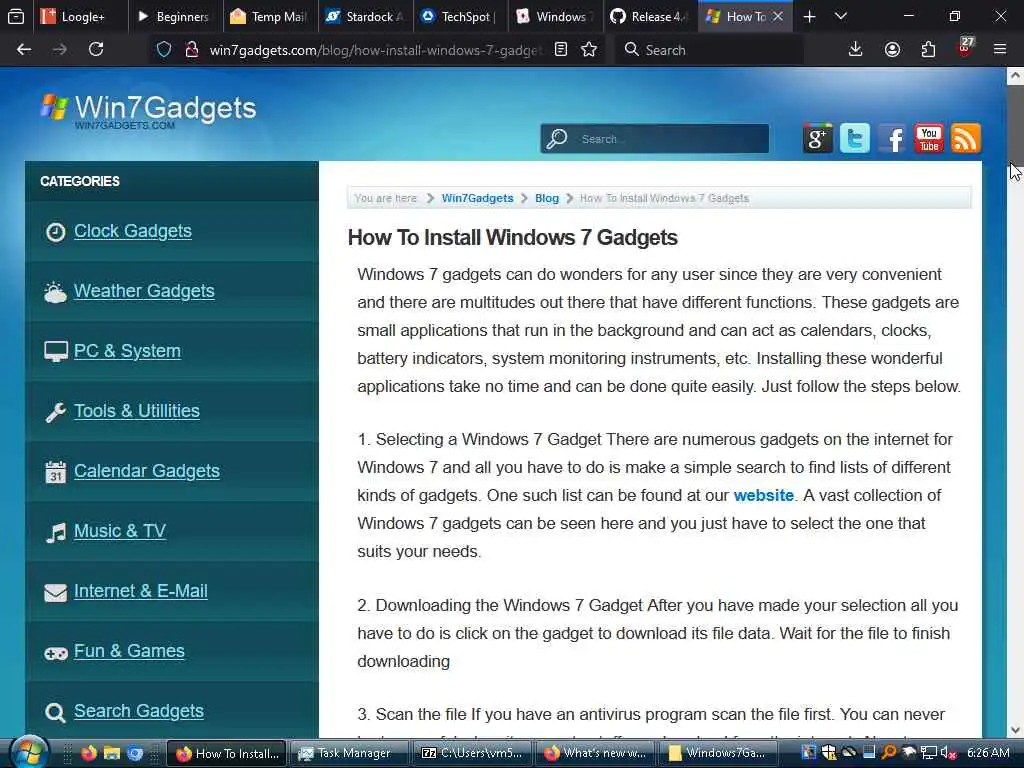Click the monitor icon beside PC & System

coord(56,352)
